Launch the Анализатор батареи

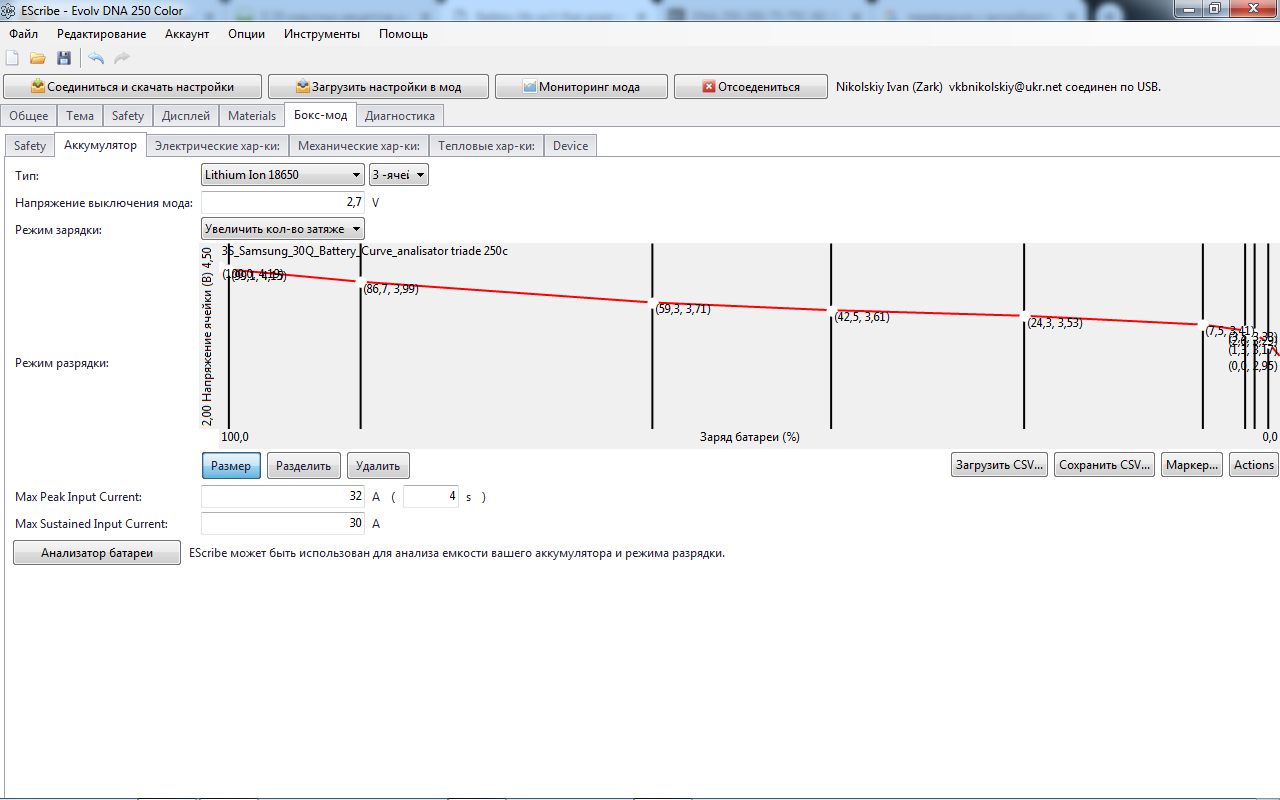coord(96,553)
